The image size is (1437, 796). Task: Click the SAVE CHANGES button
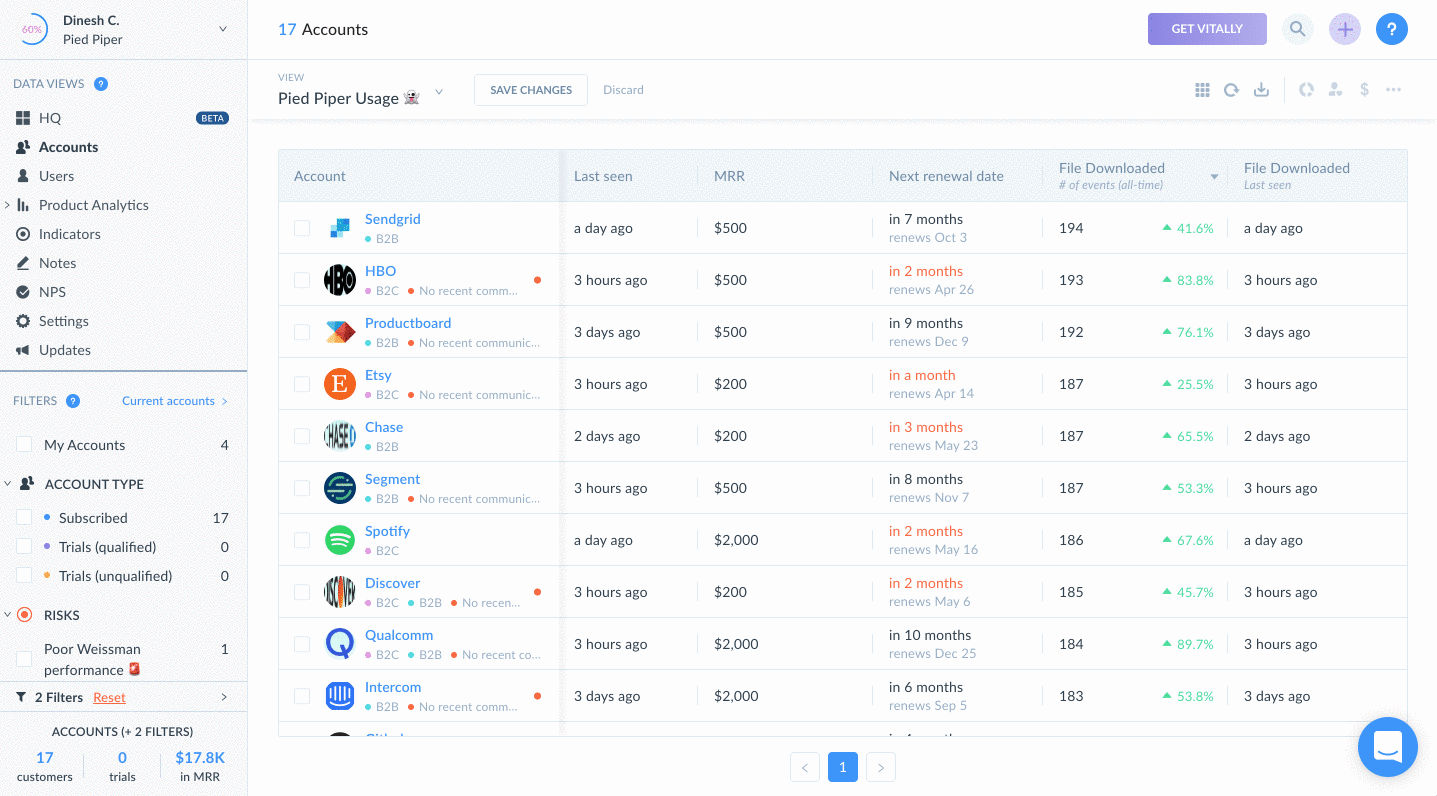coord(531,90)
